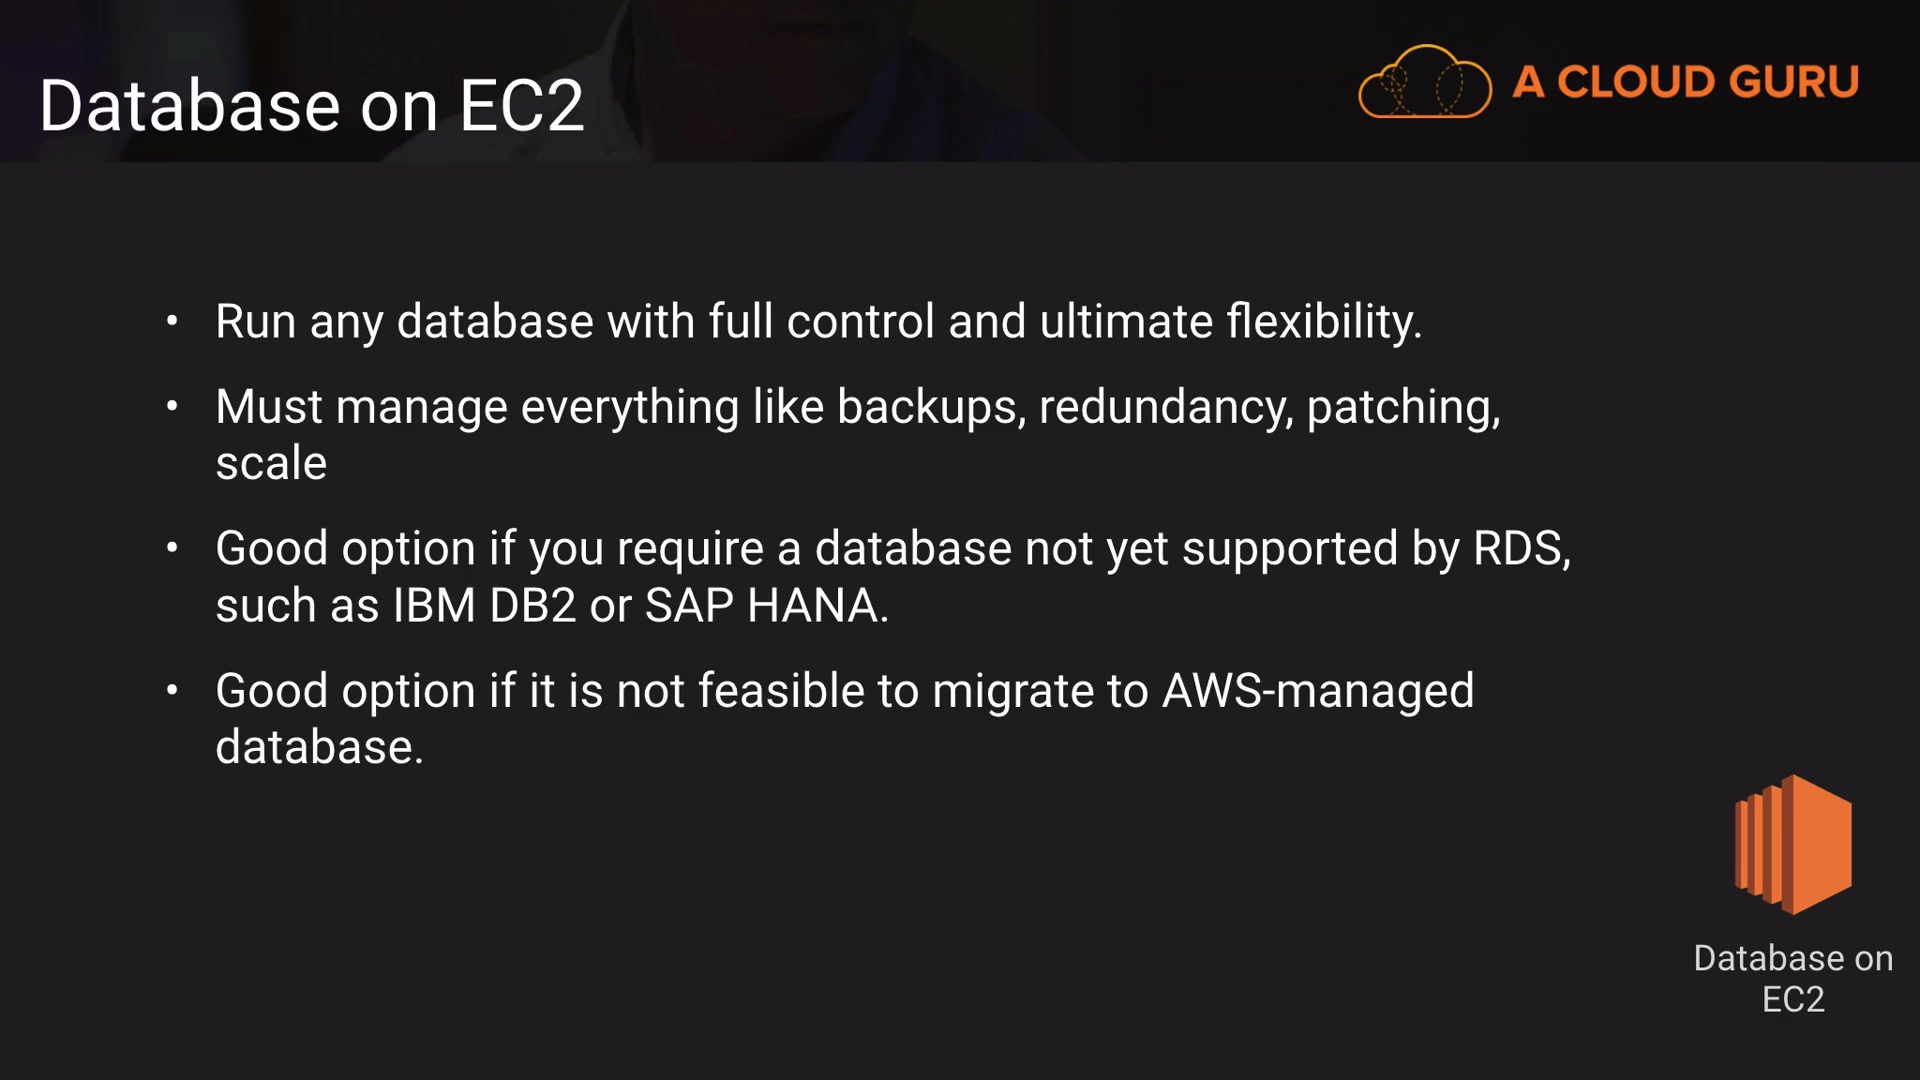The width and height of the screenshot is (1920, 1080).
Task: Click the term 'AWS-managed' in the last bullet
Action: point(1317,691)
